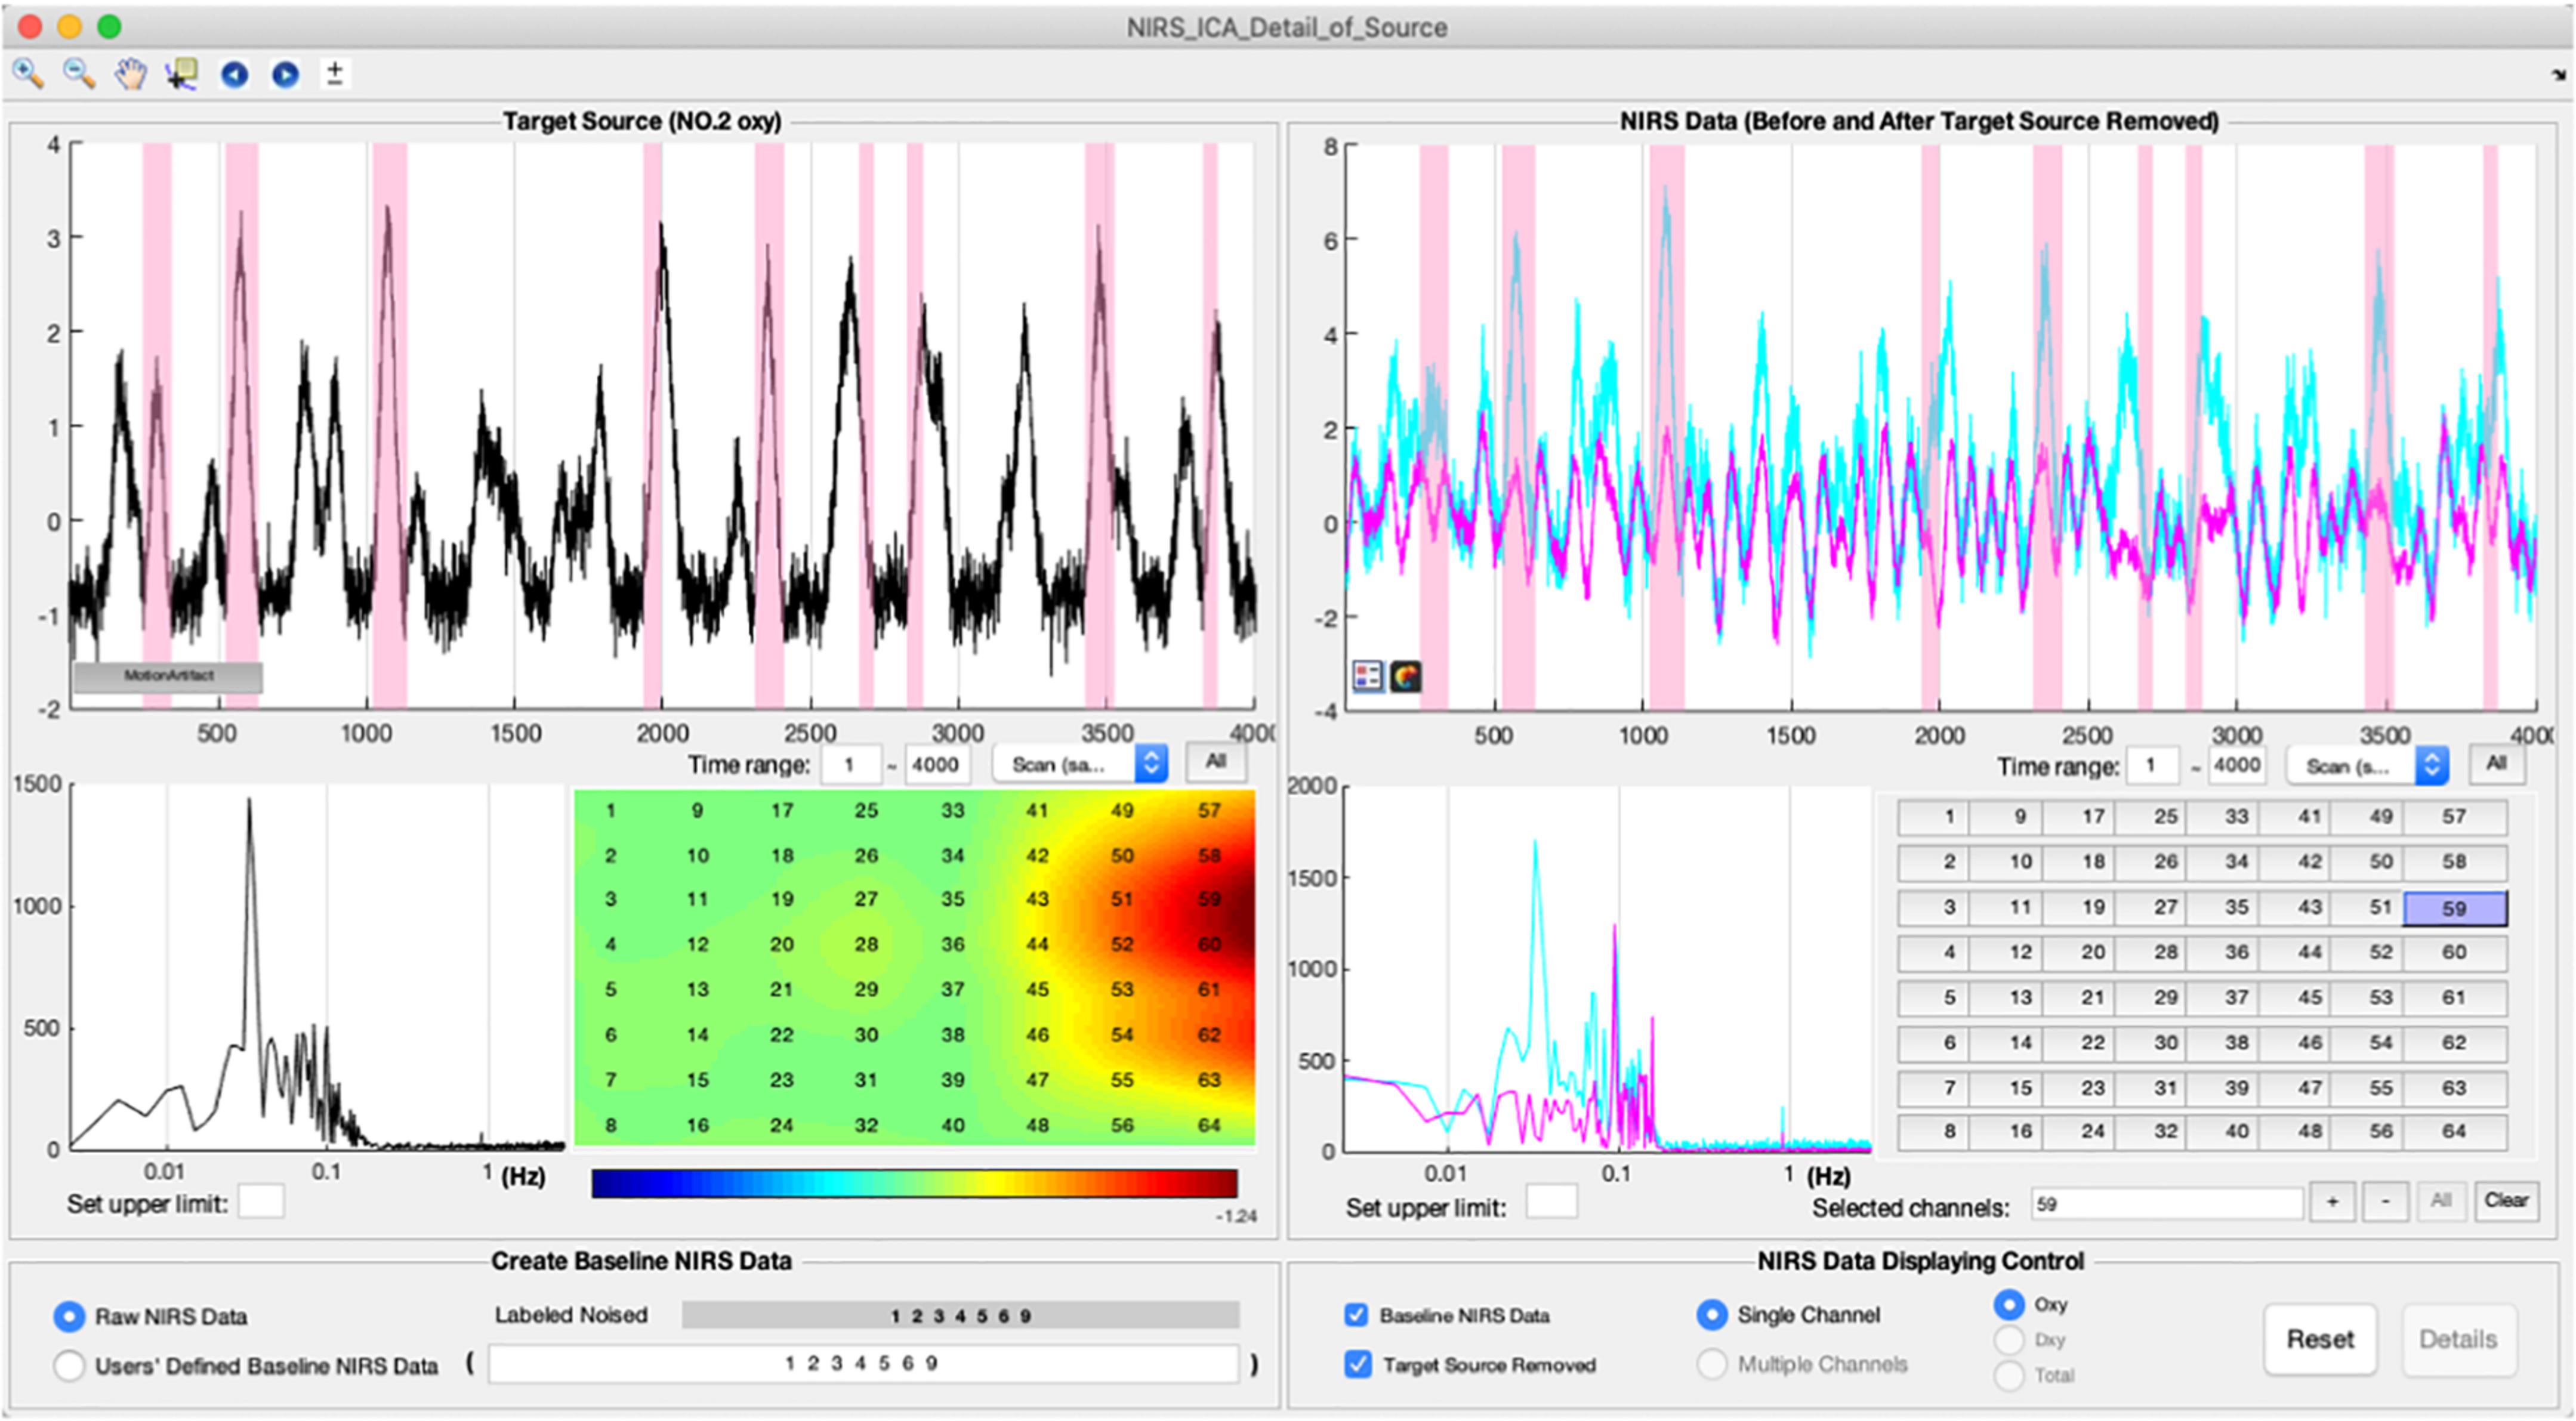Uncheck Baseline NIRS Data checkbox

[1356, 1315]
